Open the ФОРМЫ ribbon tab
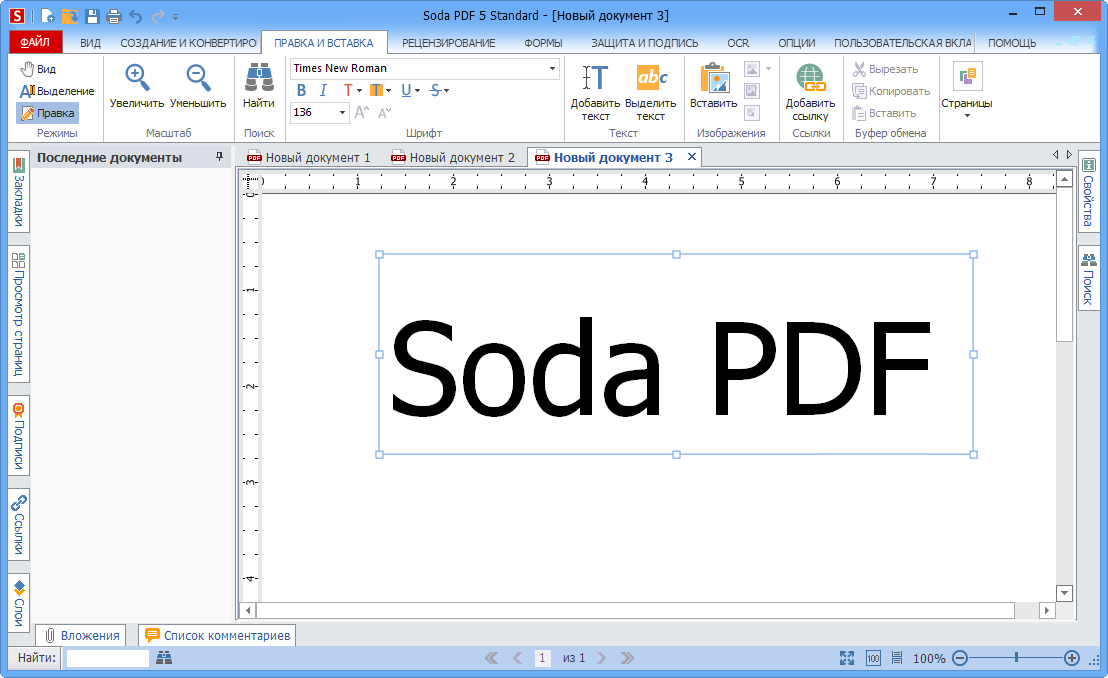This screenshot has height=678, width=1108. 543,42
